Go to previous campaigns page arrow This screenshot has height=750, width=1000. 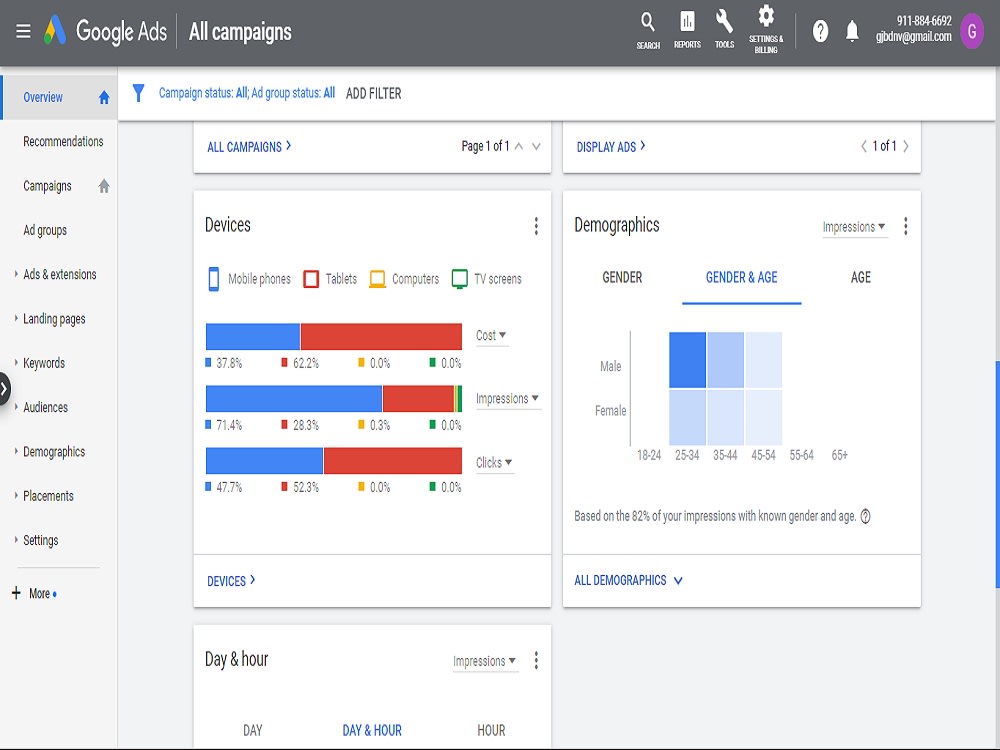tap(519, 146)
